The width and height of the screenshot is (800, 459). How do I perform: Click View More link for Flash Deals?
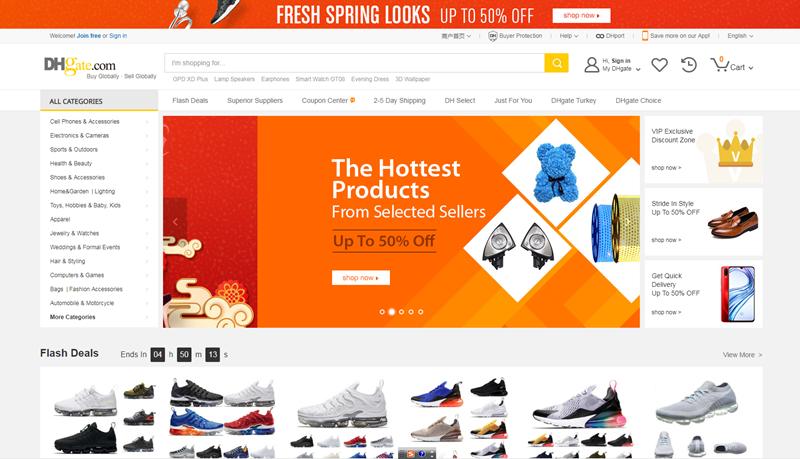tap(742, 354)
